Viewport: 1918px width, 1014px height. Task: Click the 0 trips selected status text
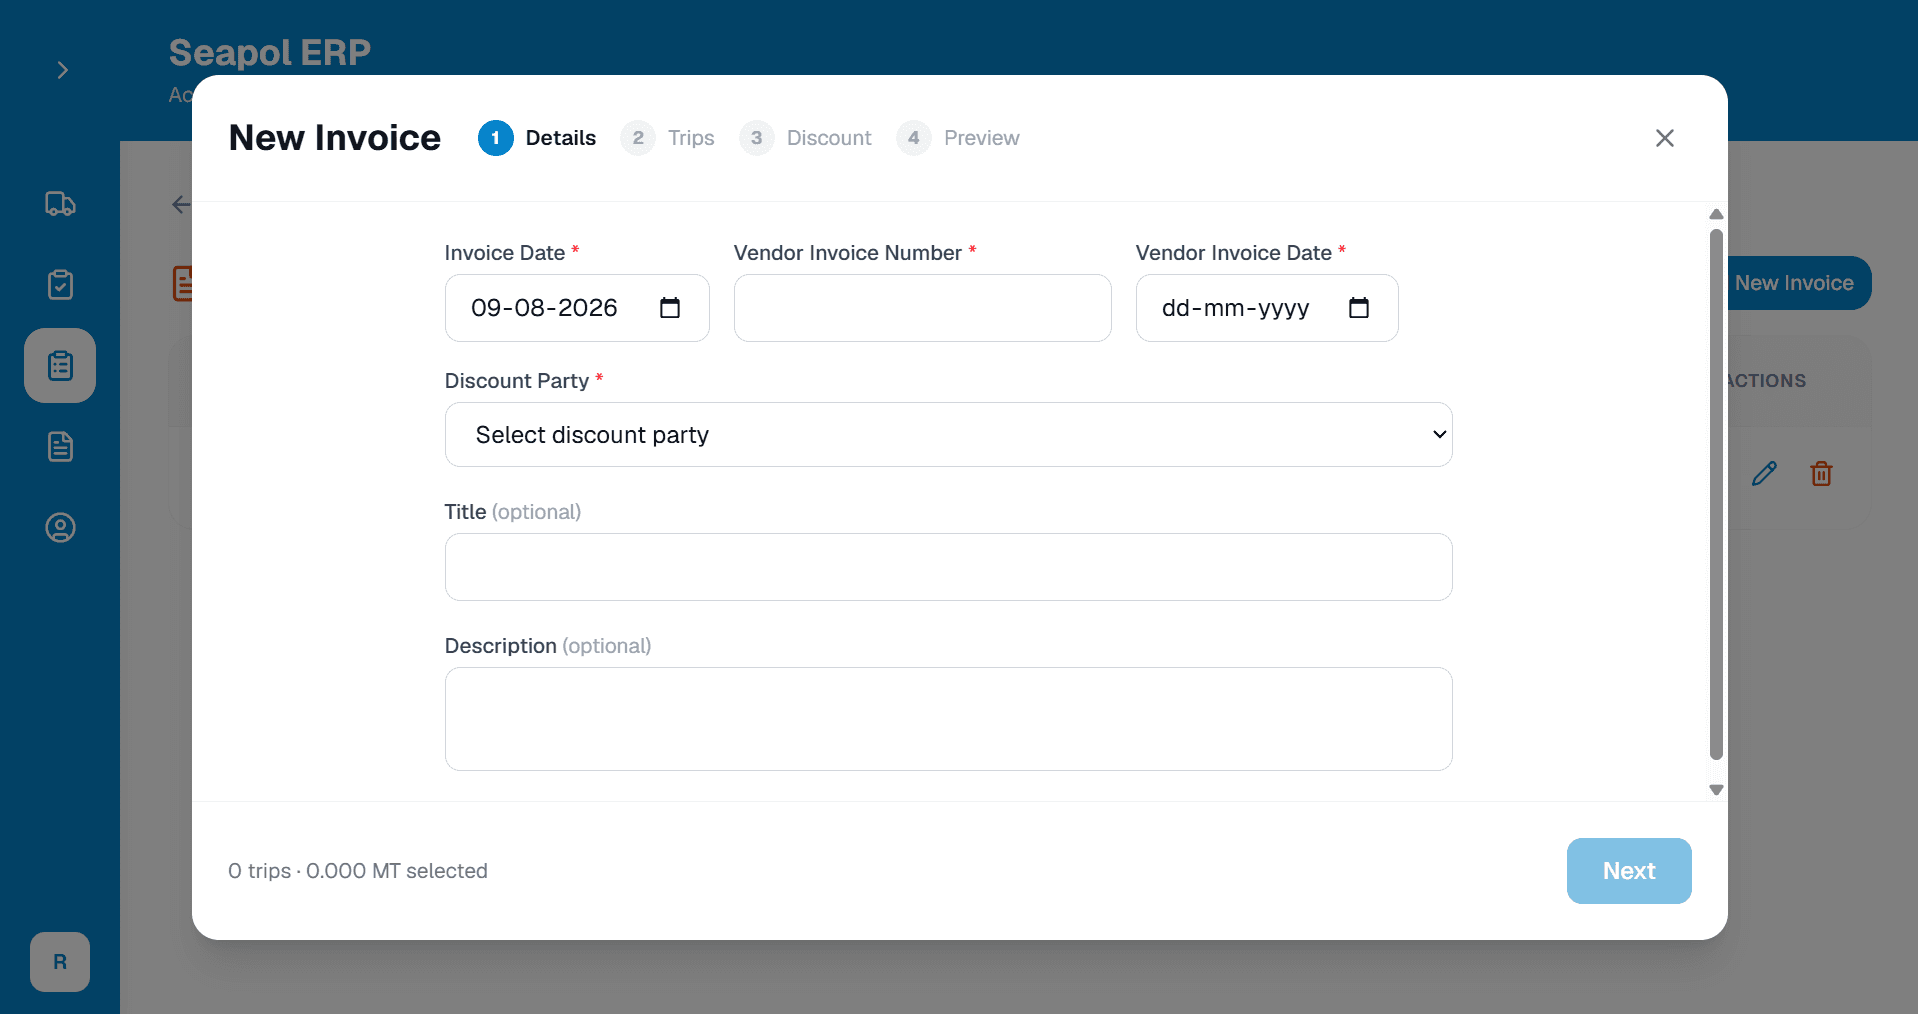tap(358, 871)
